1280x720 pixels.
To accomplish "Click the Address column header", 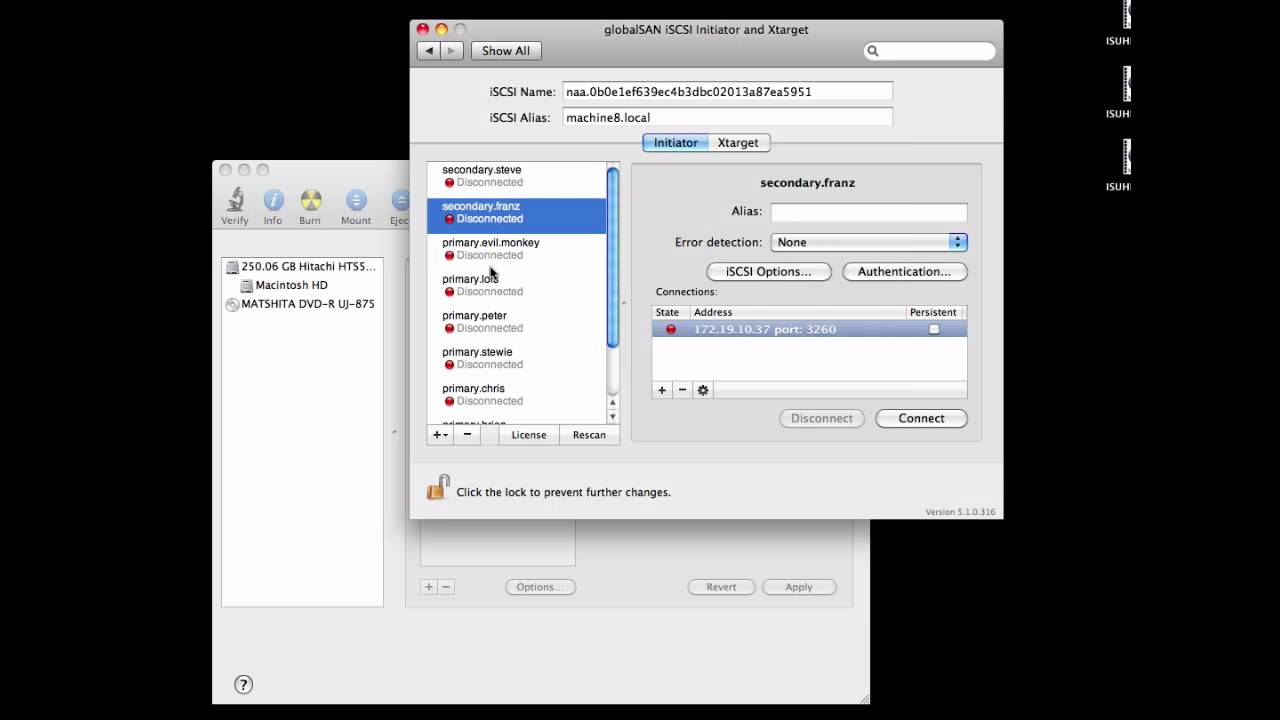I will [x=798, y=313].
